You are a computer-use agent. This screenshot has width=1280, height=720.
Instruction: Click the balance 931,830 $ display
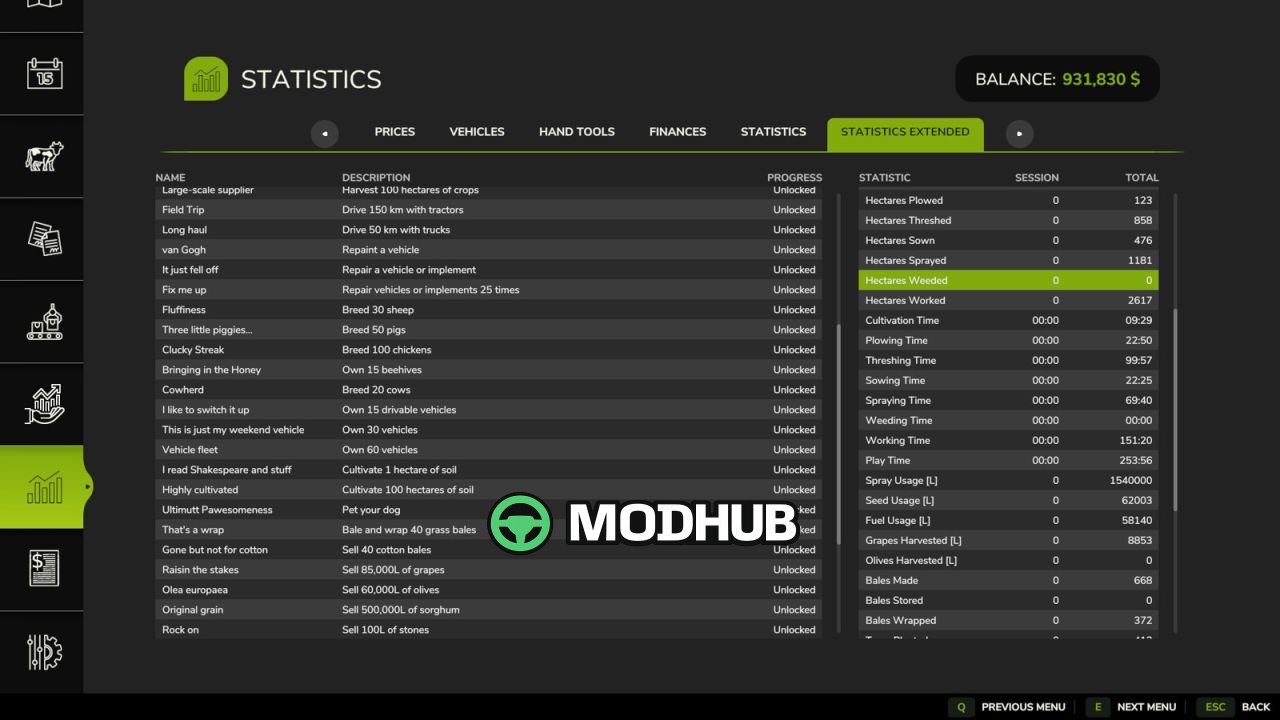click(1057, 79)
